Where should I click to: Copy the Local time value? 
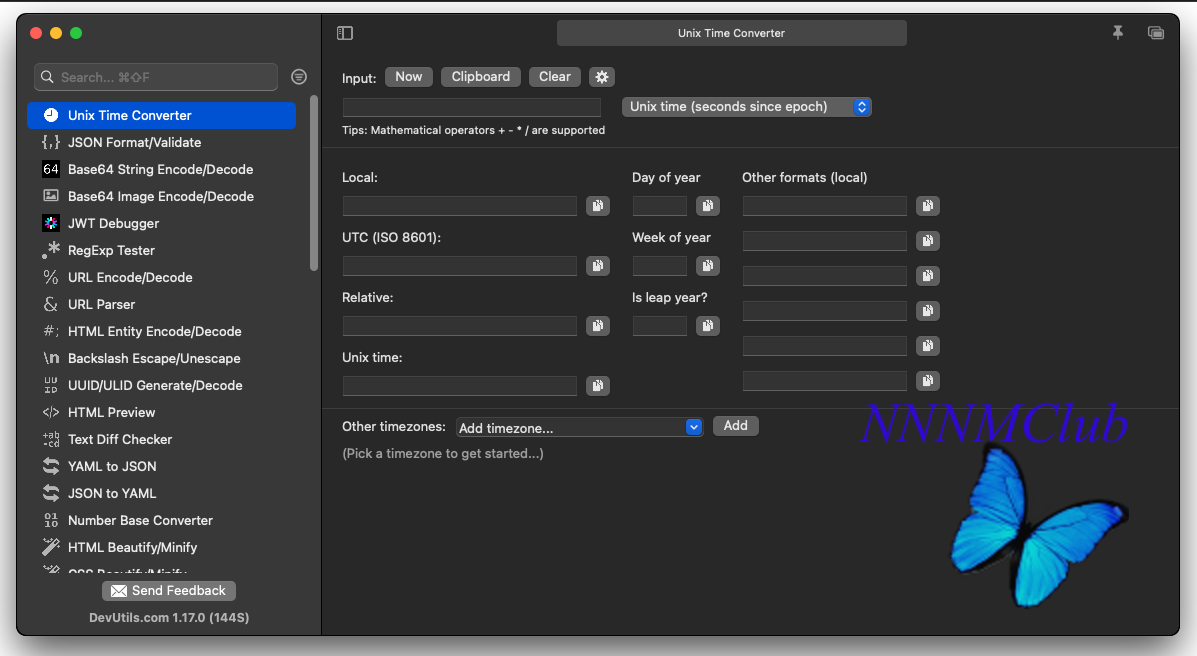(598, 206)
